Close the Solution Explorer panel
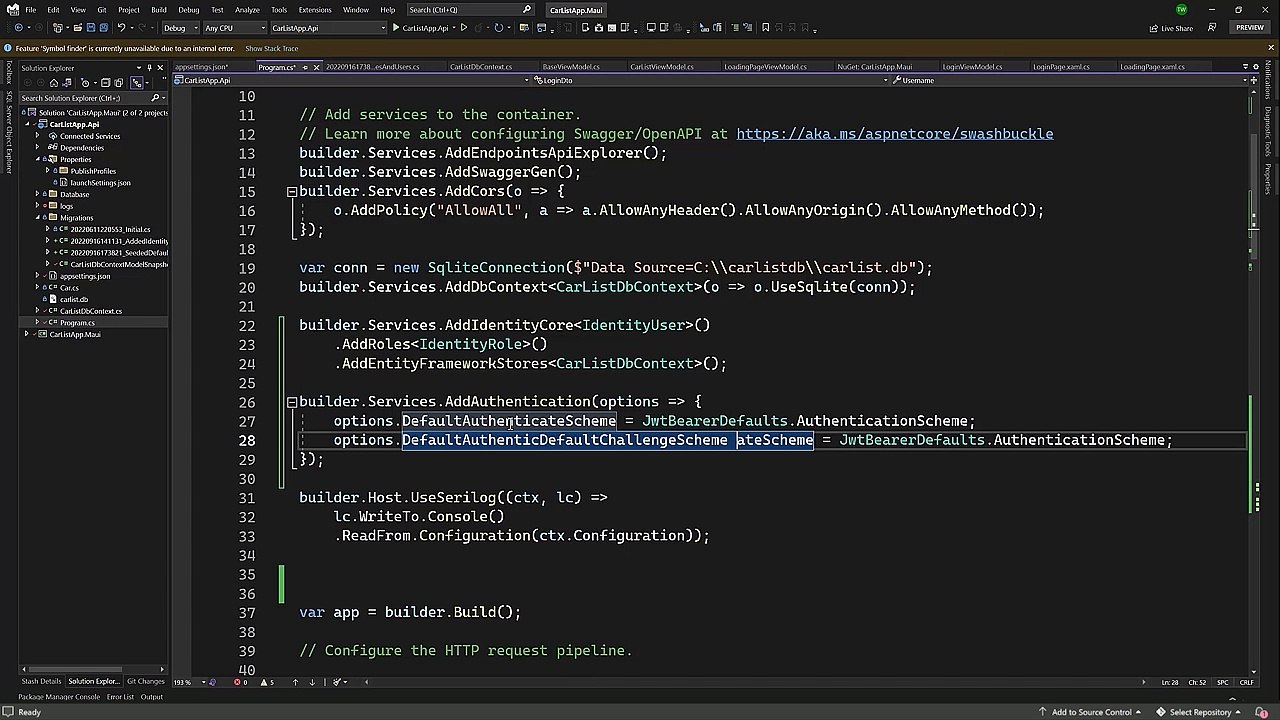The width and height of the screenshot is (1280, 720). pos(160,68)
